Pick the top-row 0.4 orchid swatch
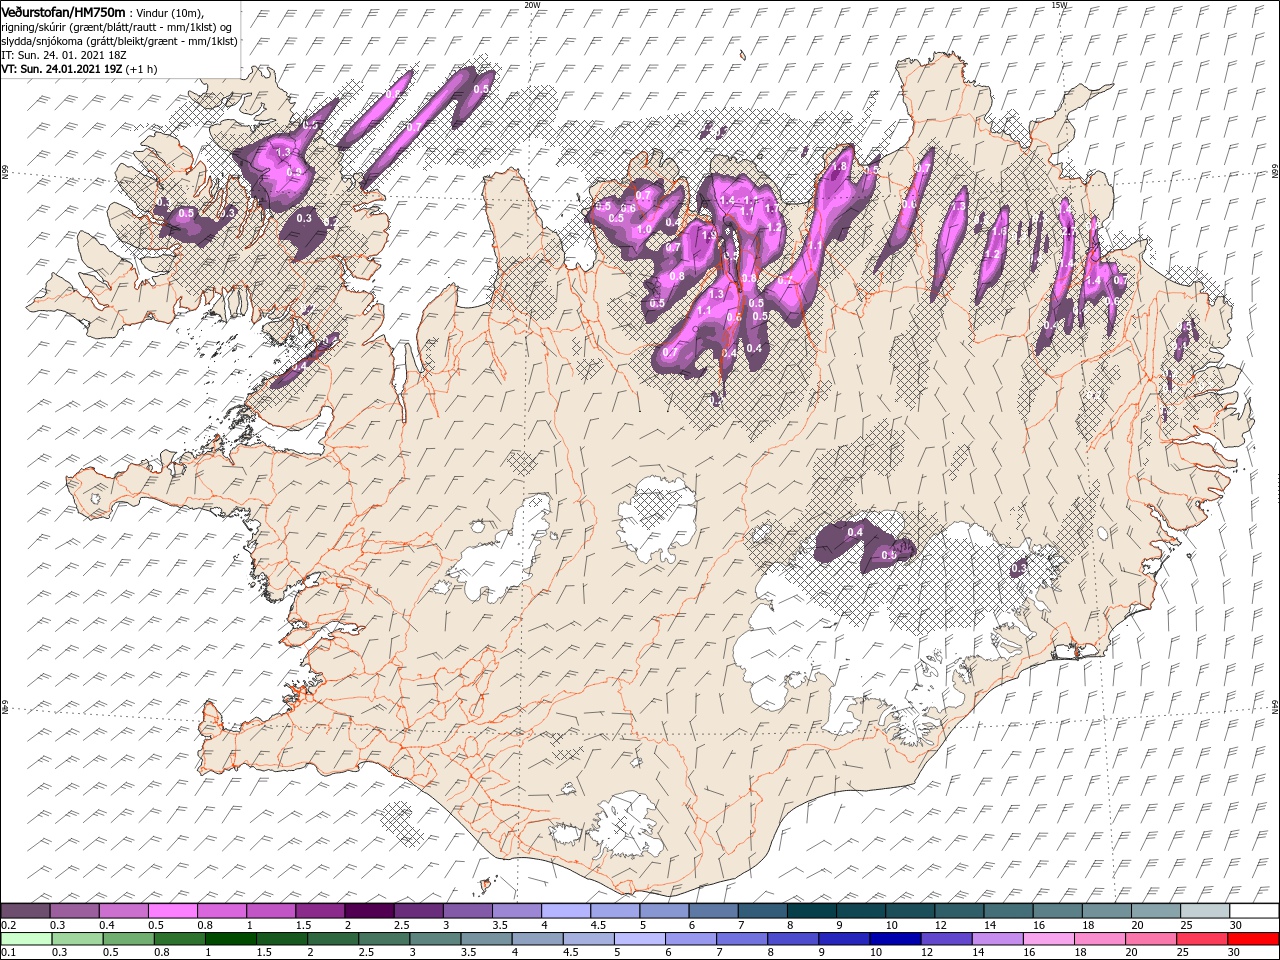The width and height of the screenshot is (1280, 960). pos(123,911)
